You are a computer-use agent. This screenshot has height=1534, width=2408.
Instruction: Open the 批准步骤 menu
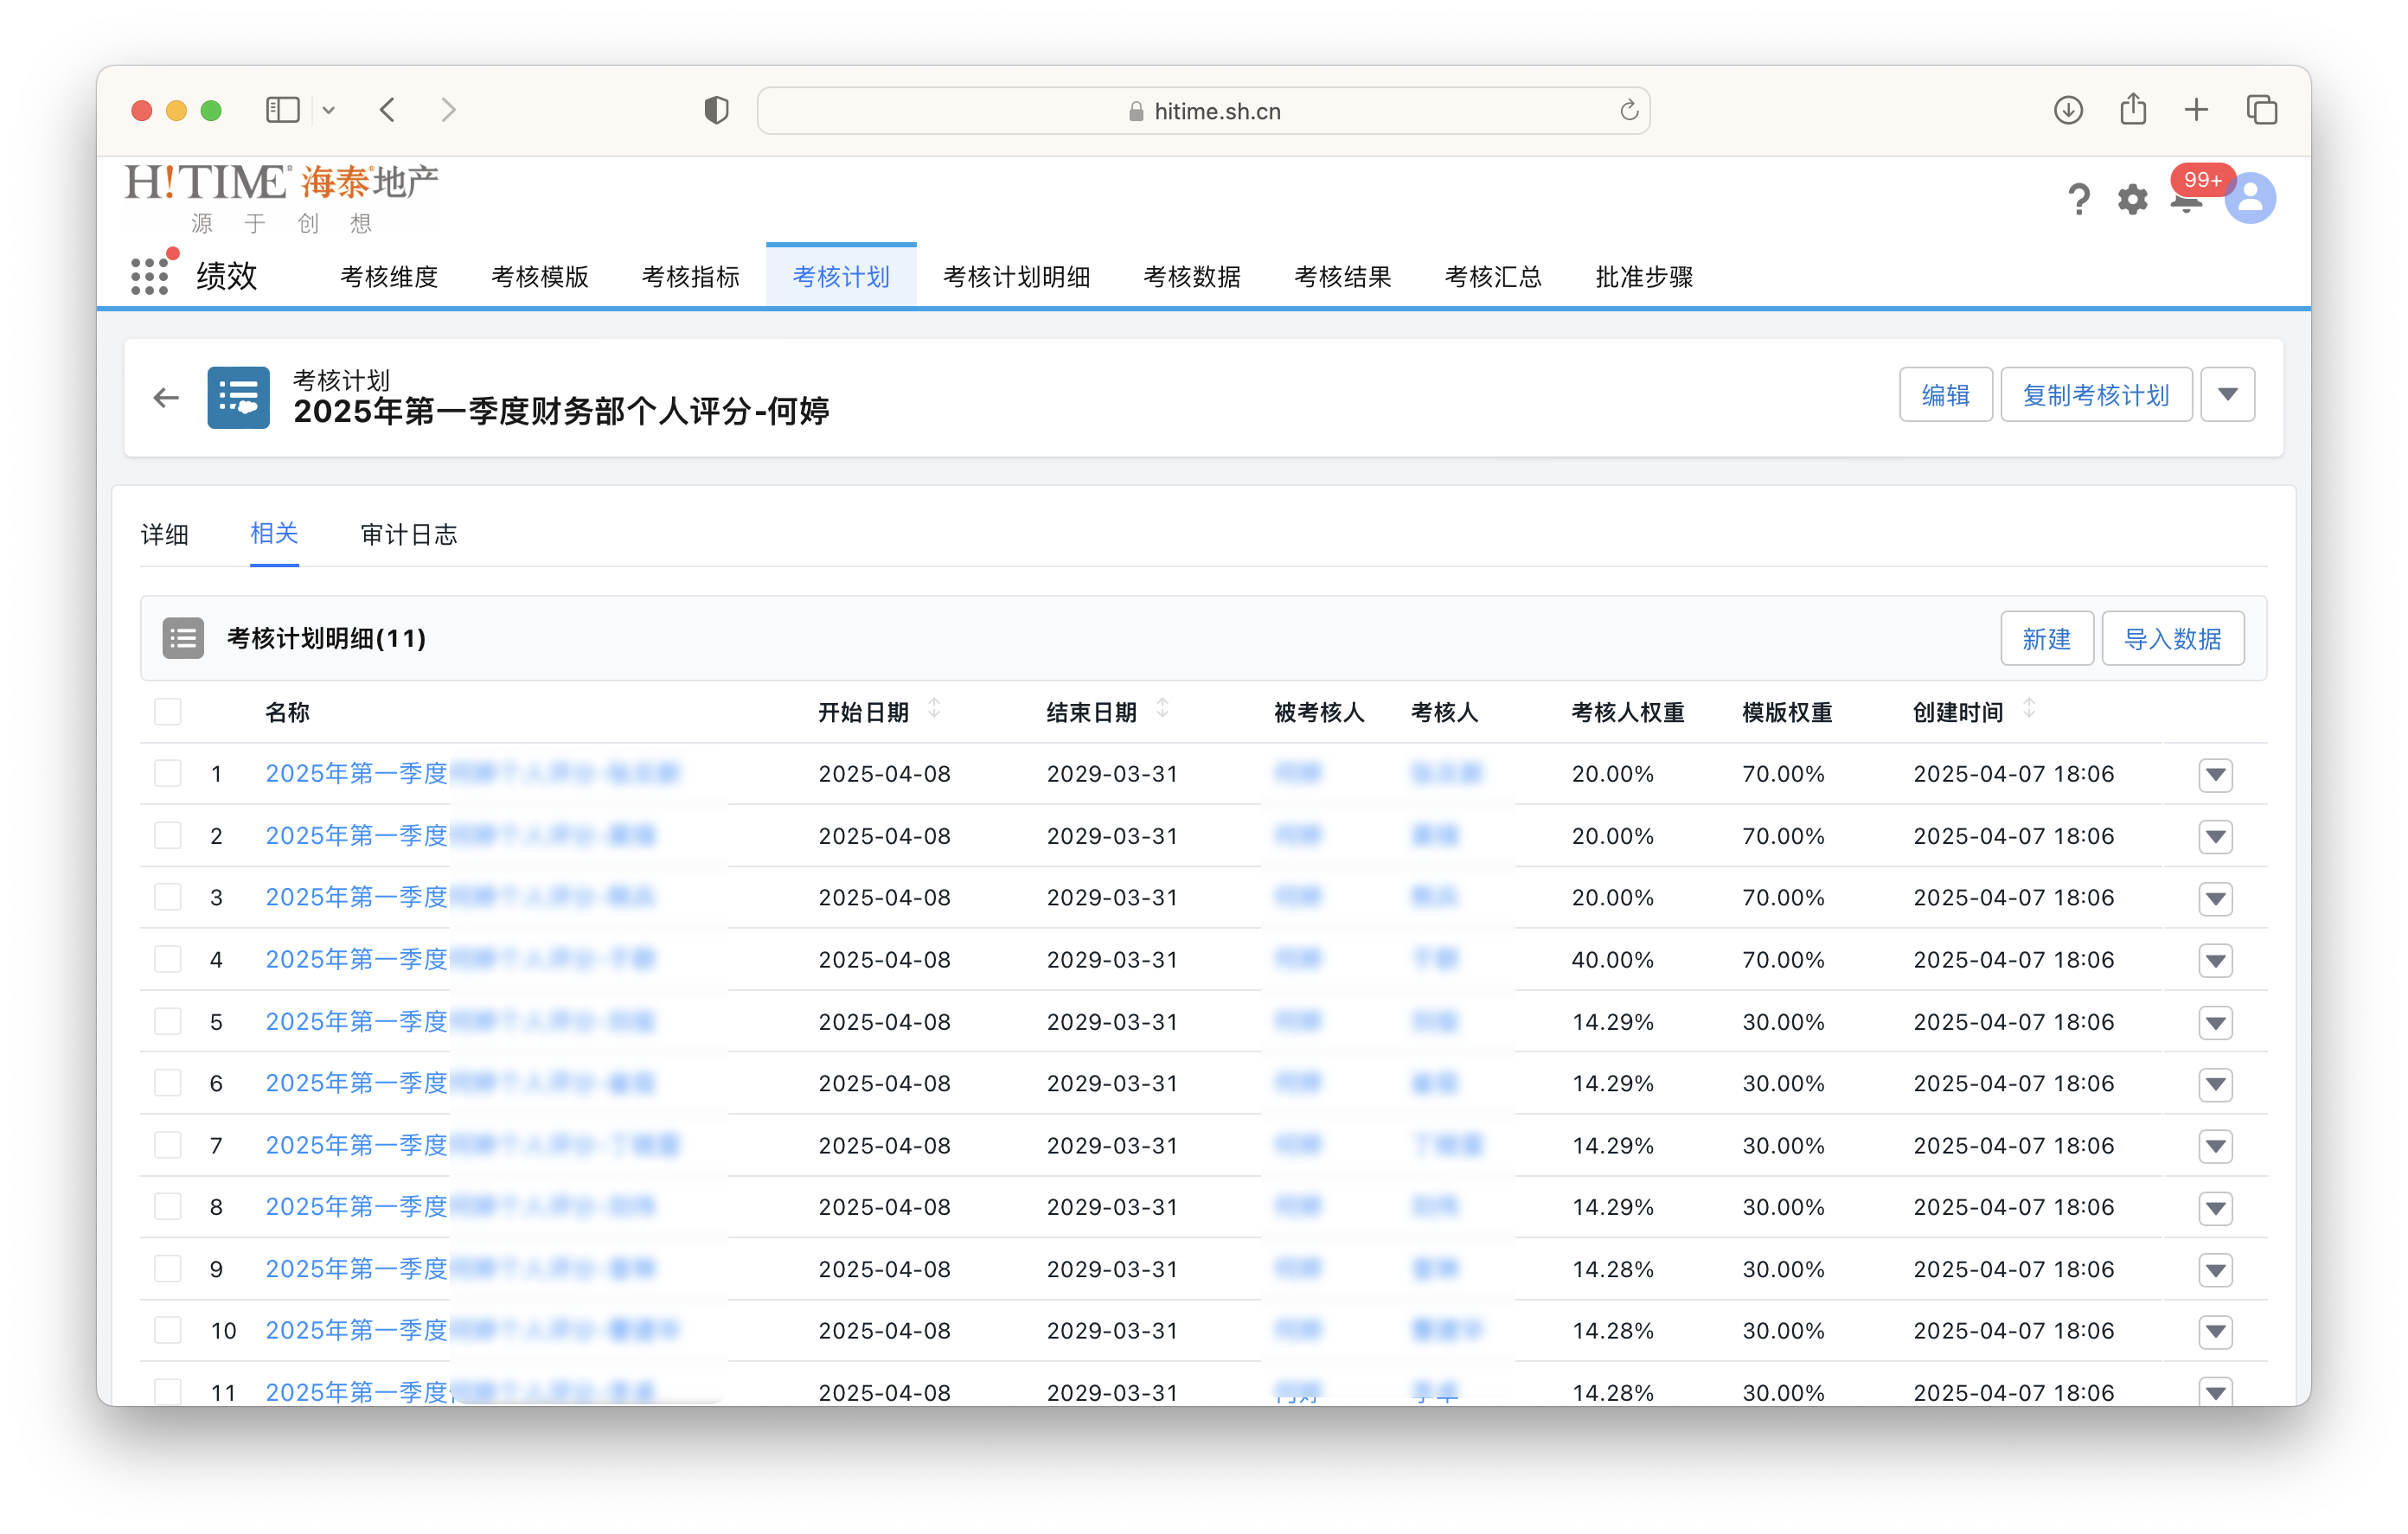tap(1644, 277)
